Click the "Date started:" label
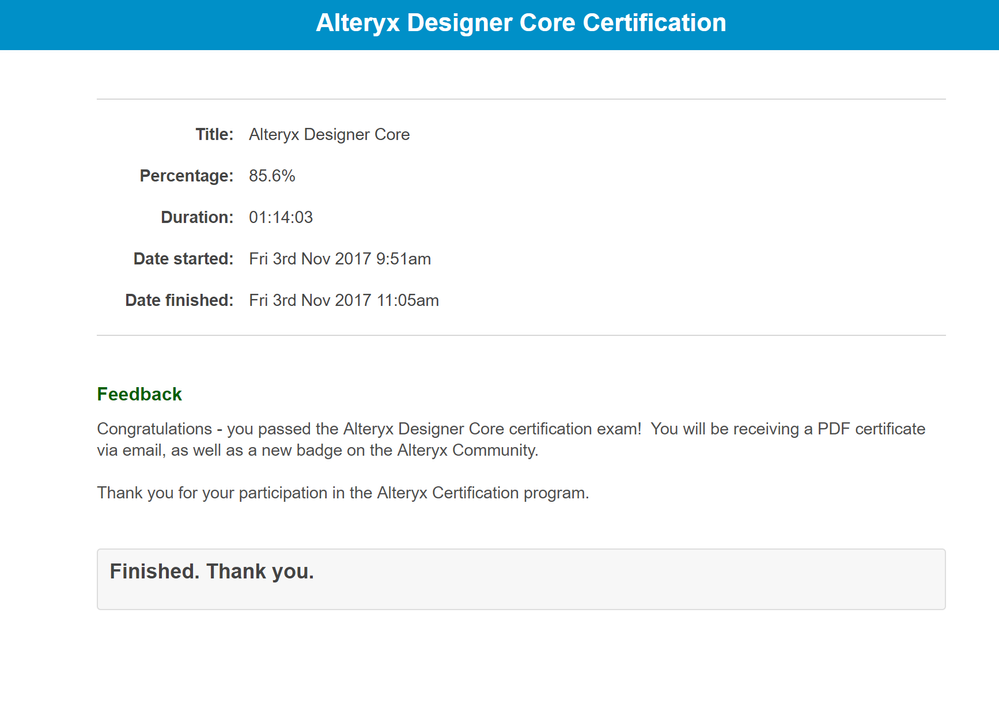This screenshot has width=999, height=715. click(183, 259)
